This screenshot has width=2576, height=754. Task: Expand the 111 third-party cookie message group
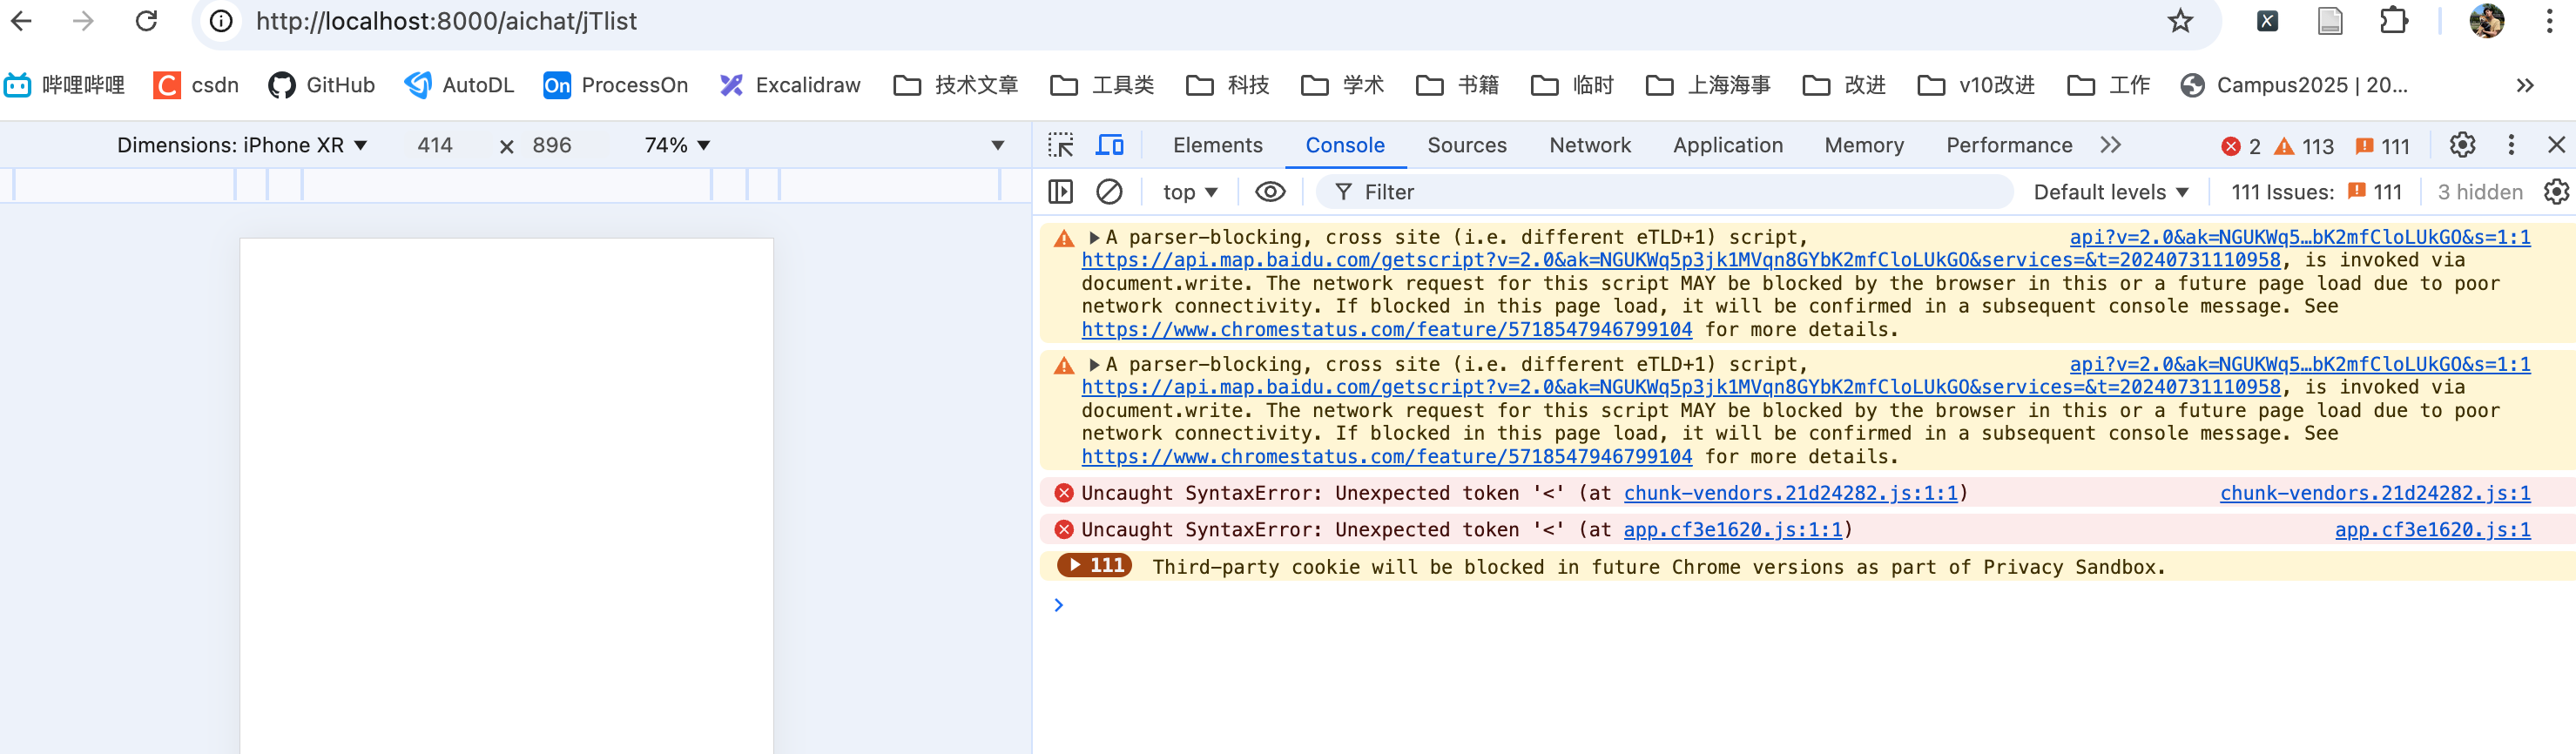(x=1094, y=566)
